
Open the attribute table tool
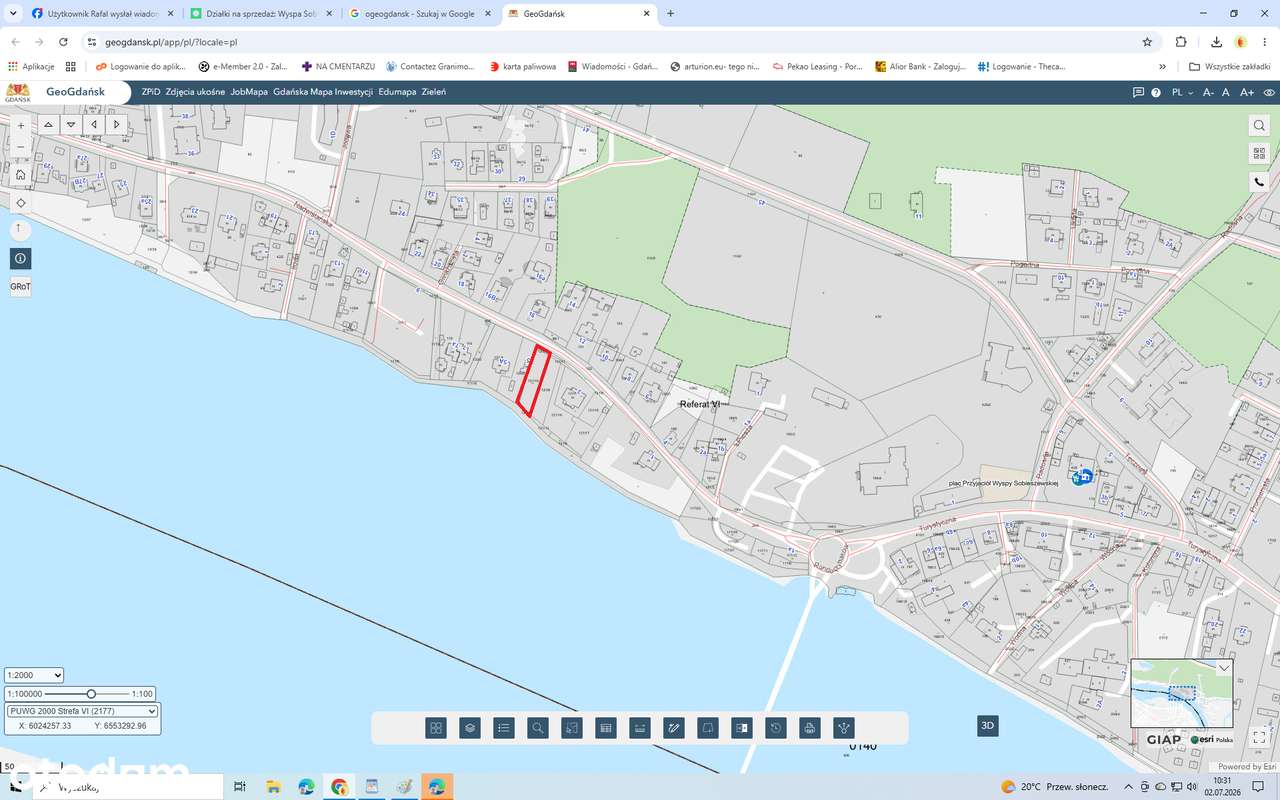(606, 728)
